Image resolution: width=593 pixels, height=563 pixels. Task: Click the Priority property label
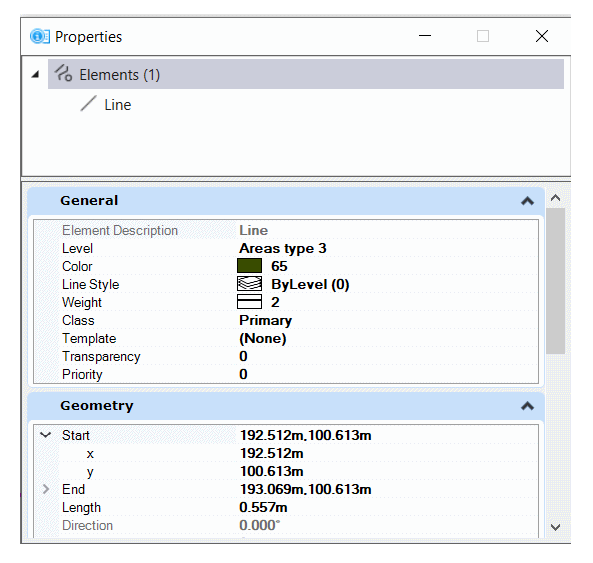pyautogui.click(x=82, y=375)
